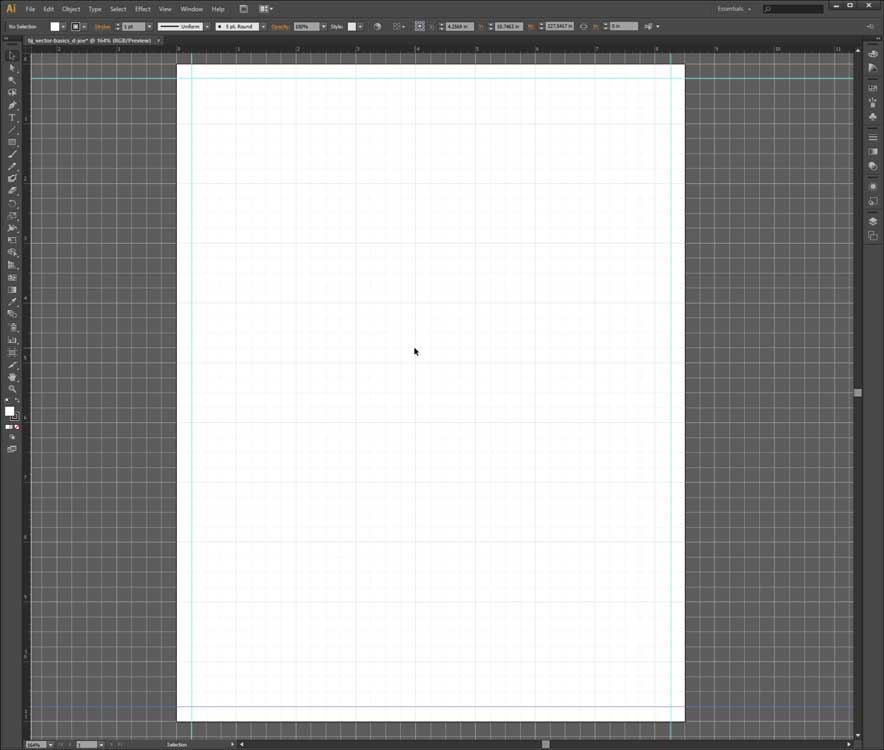Click the Magic Wand tool
884x750 pixels.
[x=12, y=80]
